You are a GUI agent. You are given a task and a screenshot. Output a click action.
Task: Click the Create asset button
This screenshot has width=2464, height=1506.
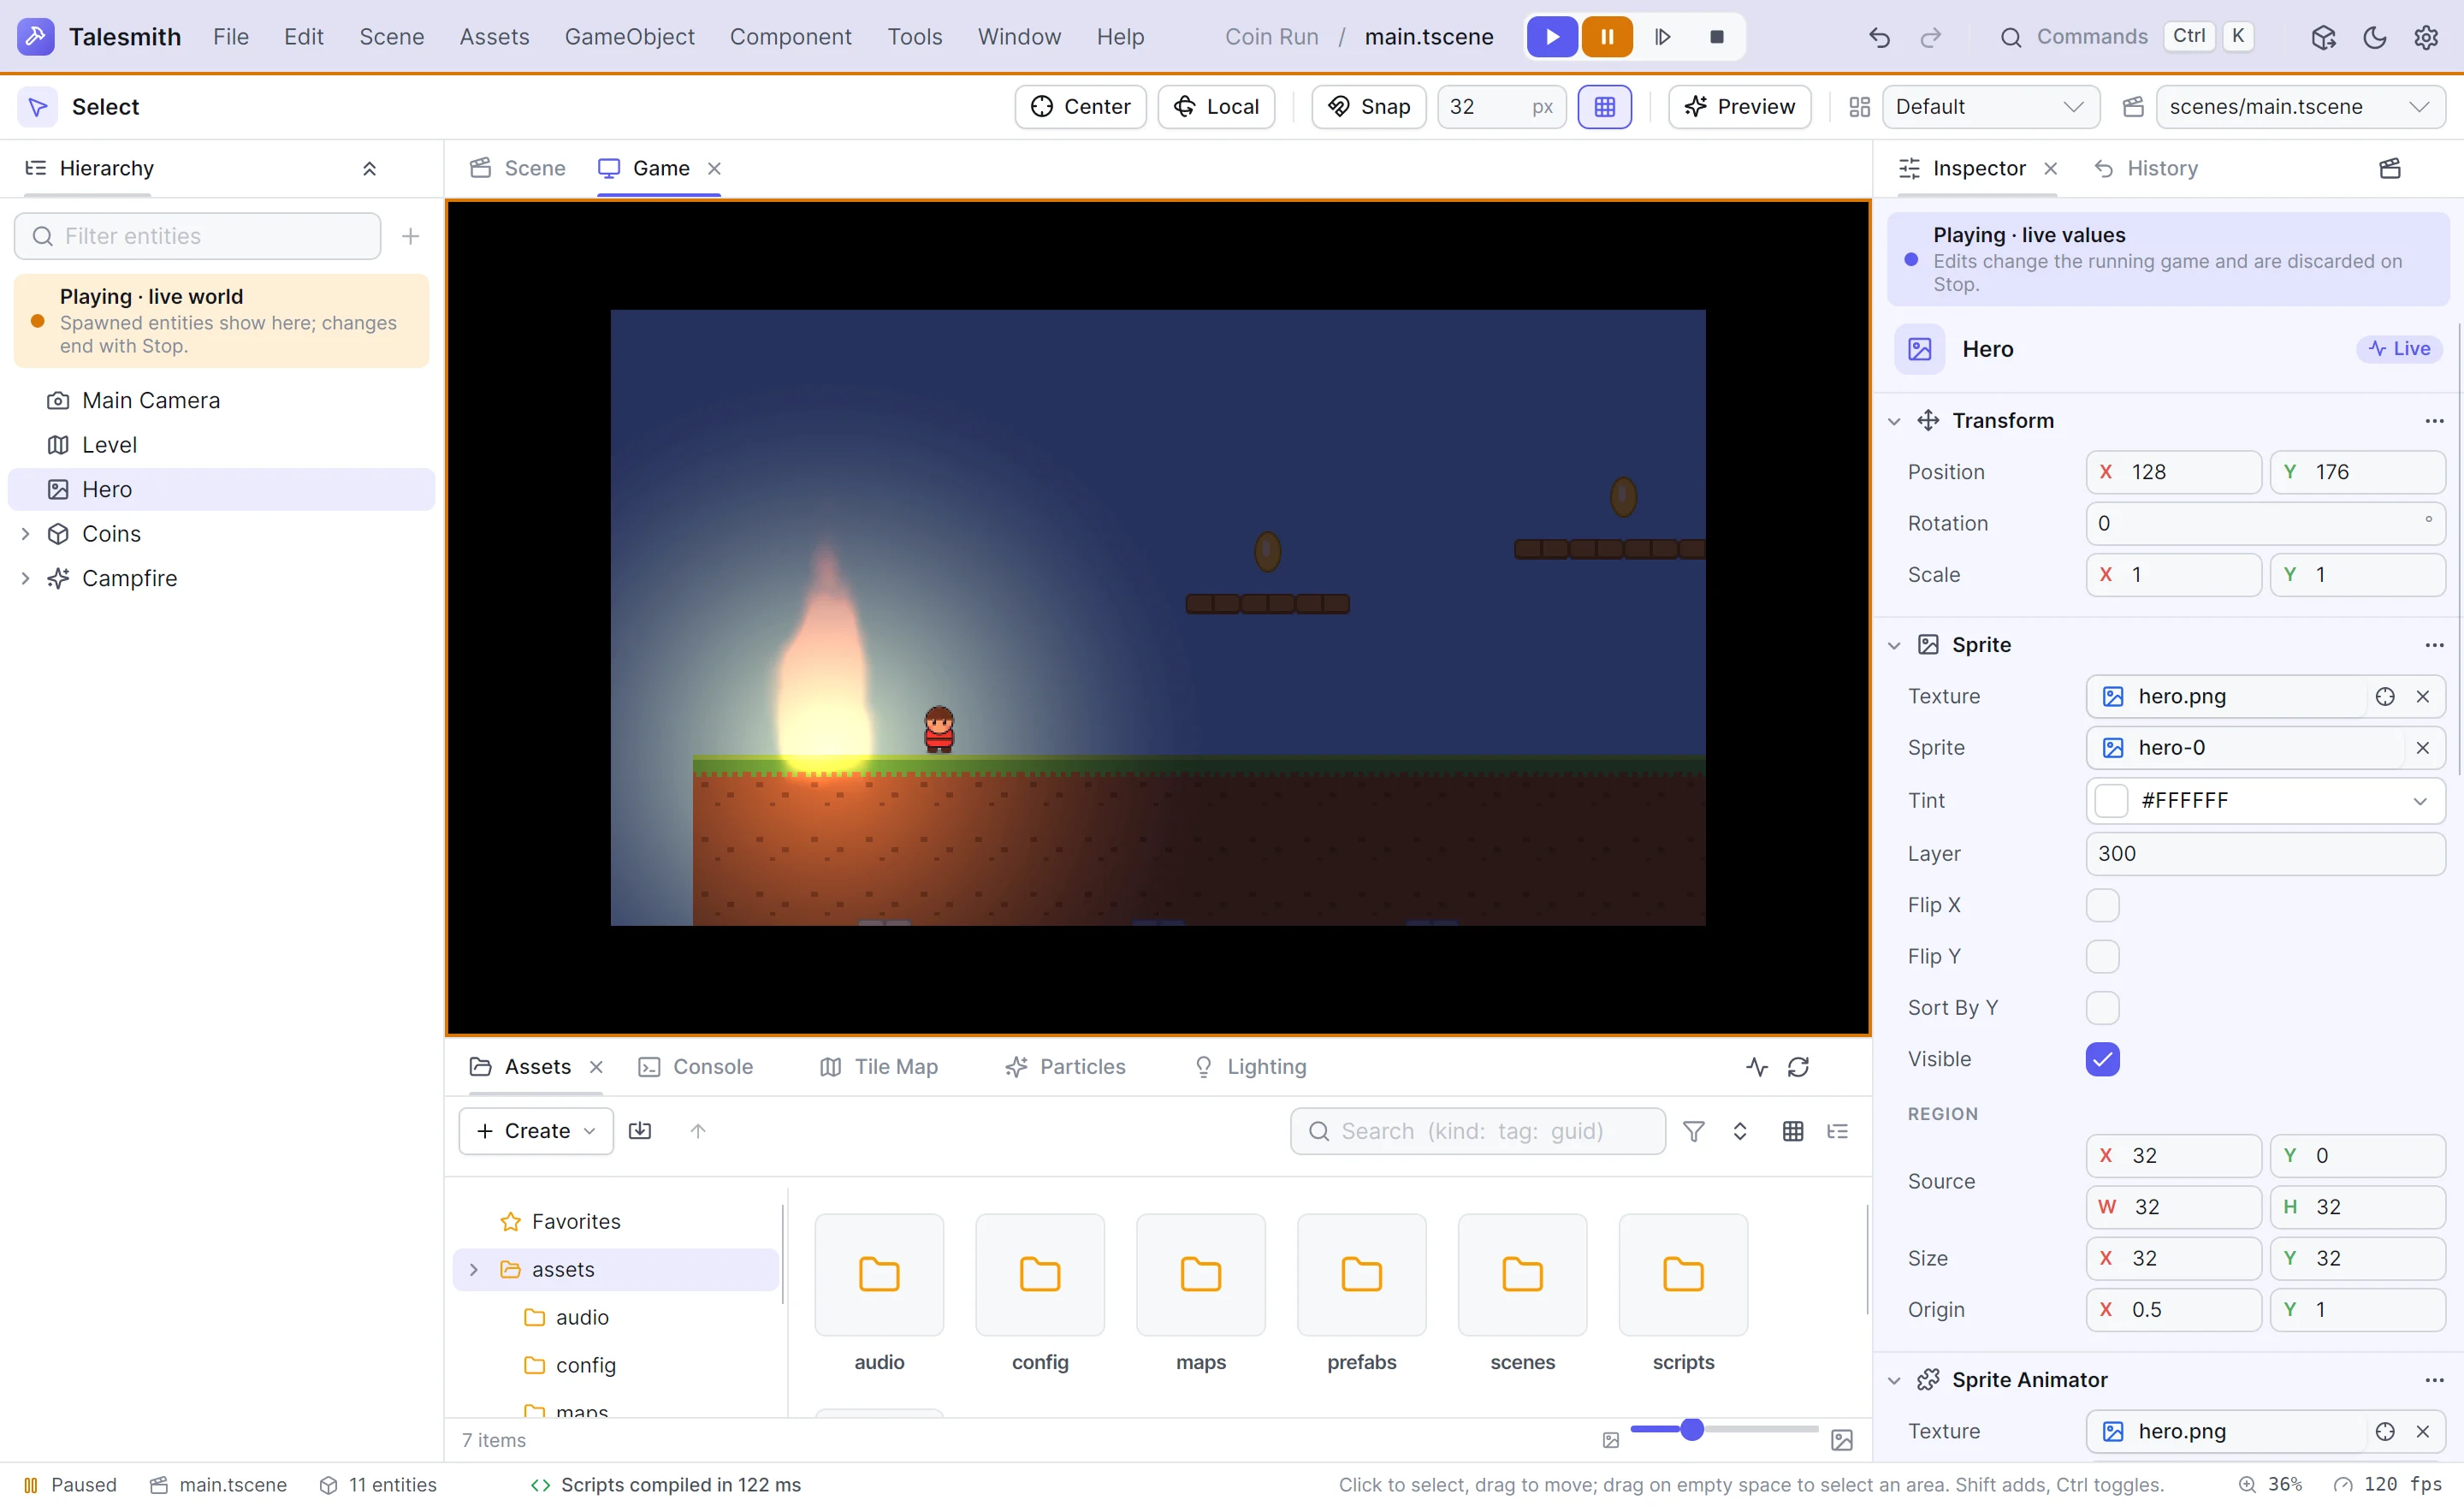tap(536, 1131)
